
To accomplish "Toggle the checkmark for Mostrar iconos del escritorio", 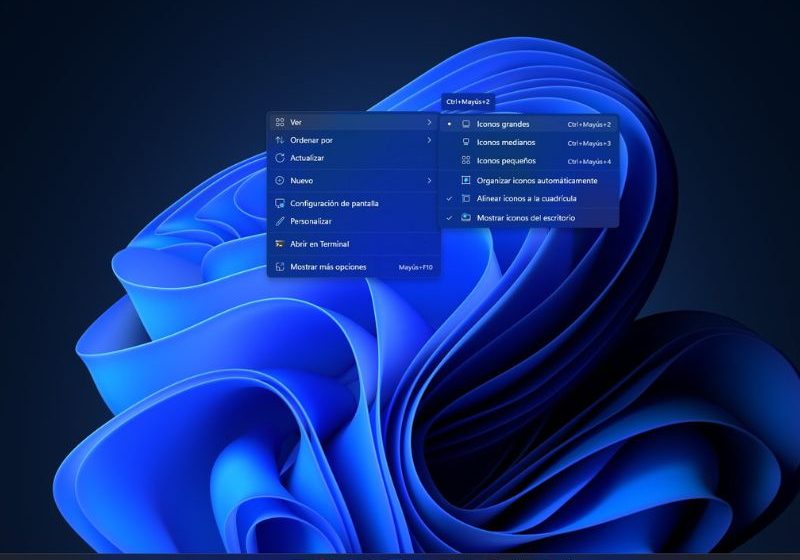I will click(x=449, y=218).
